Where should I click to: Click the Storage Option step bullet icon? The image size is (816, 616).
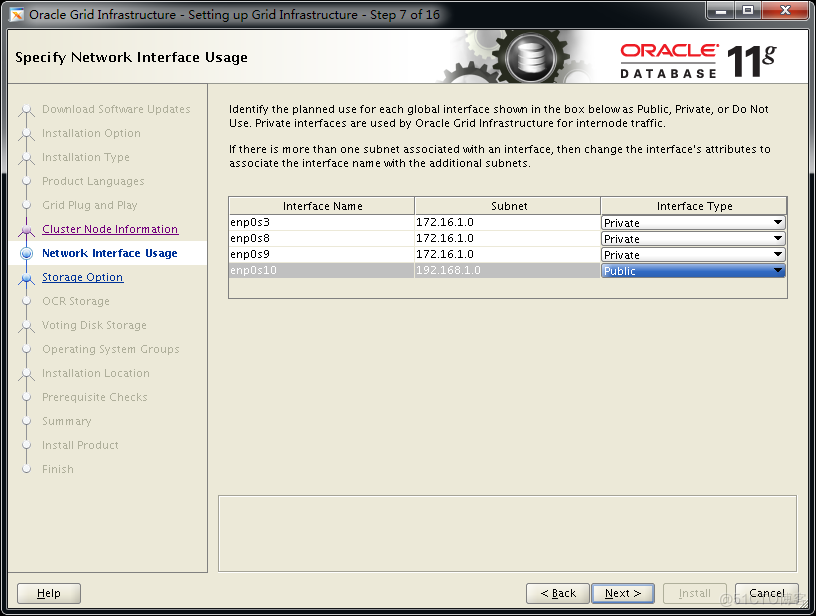click(x=26, y=278)
